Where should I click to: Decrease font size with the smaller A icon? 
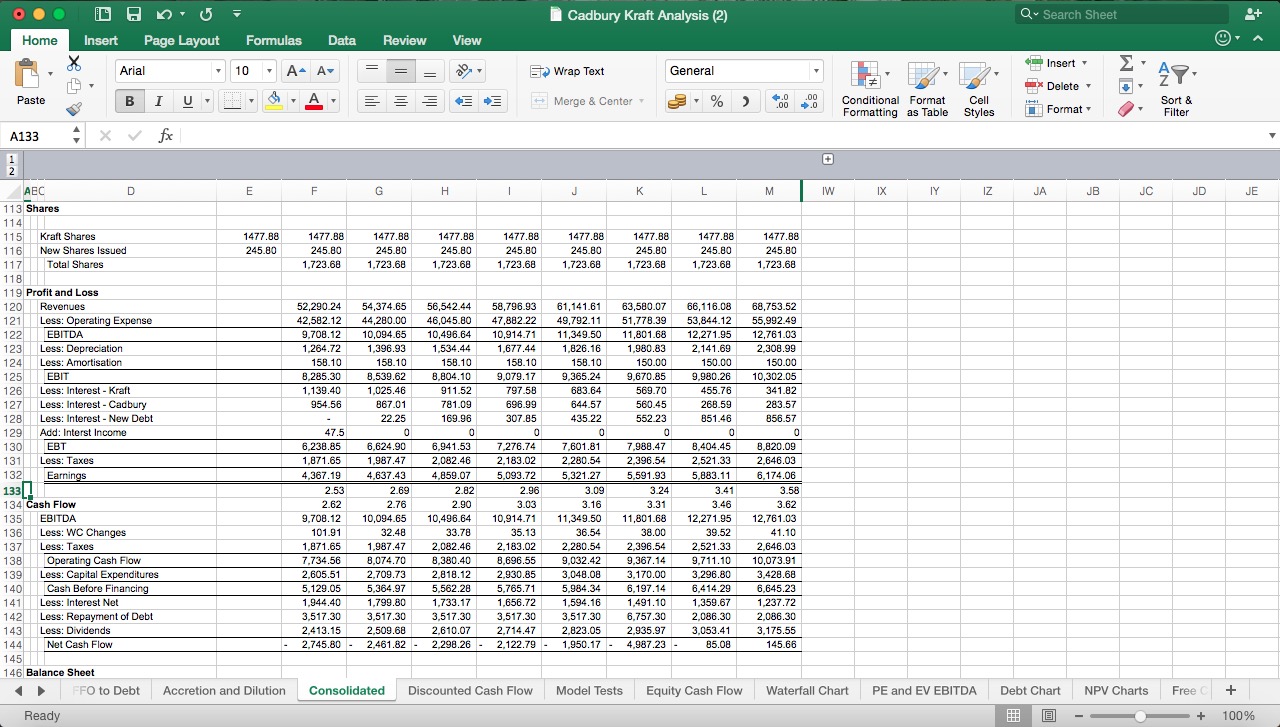325,71
